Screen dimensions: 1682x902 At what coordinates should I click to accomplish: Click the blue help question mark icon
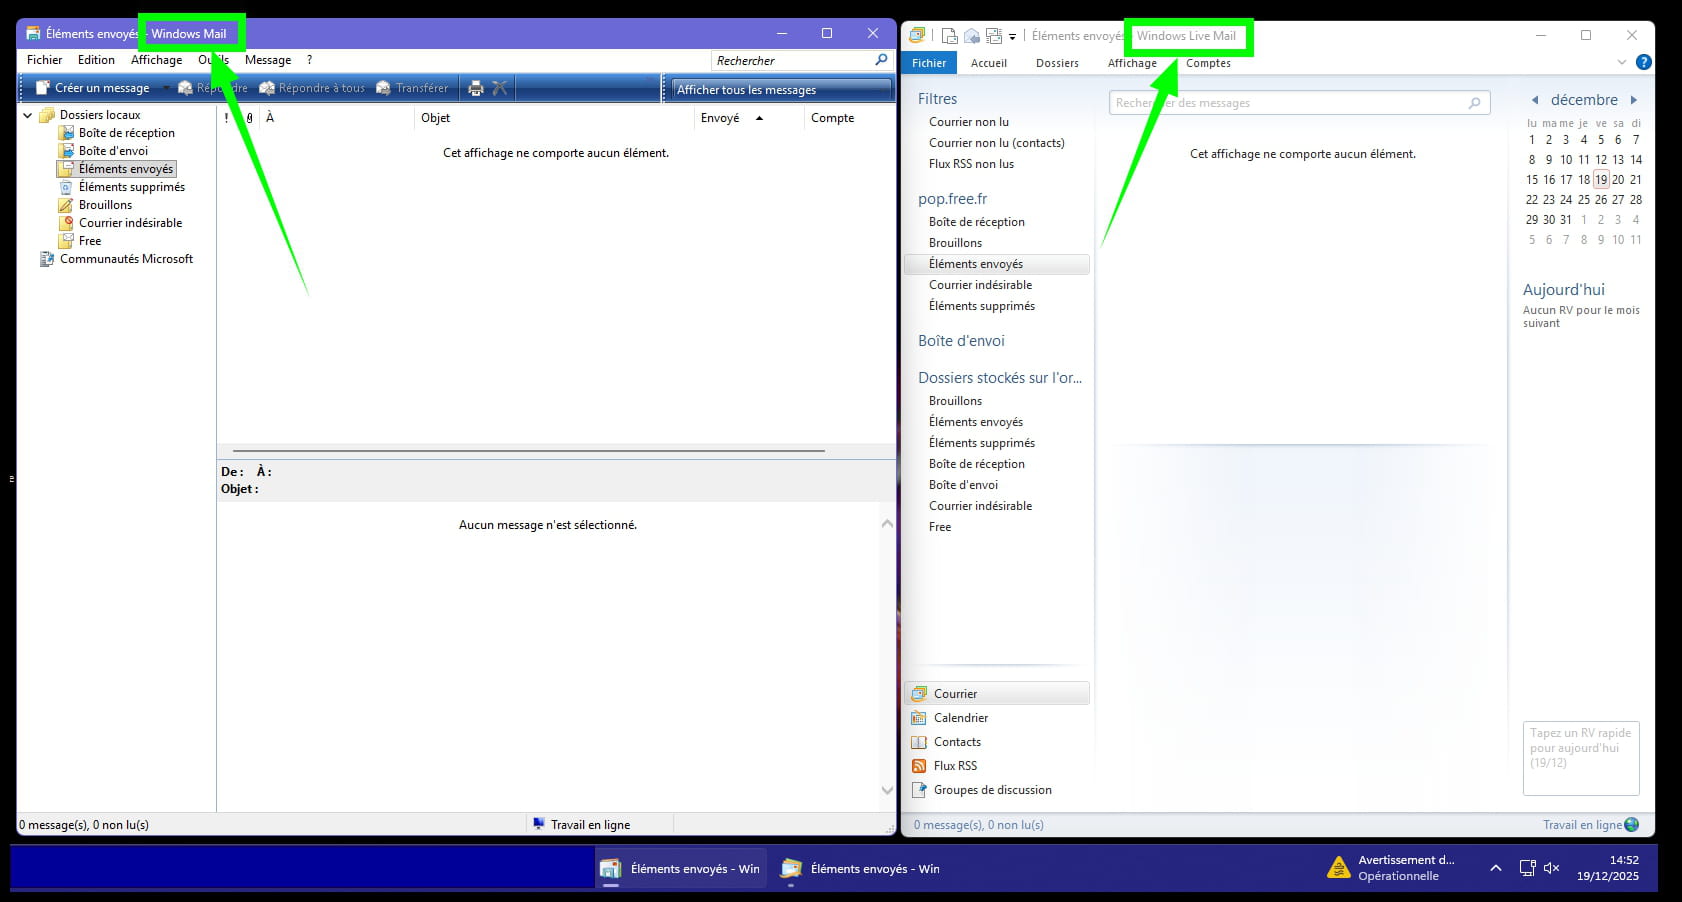[x=1643, y=62]
